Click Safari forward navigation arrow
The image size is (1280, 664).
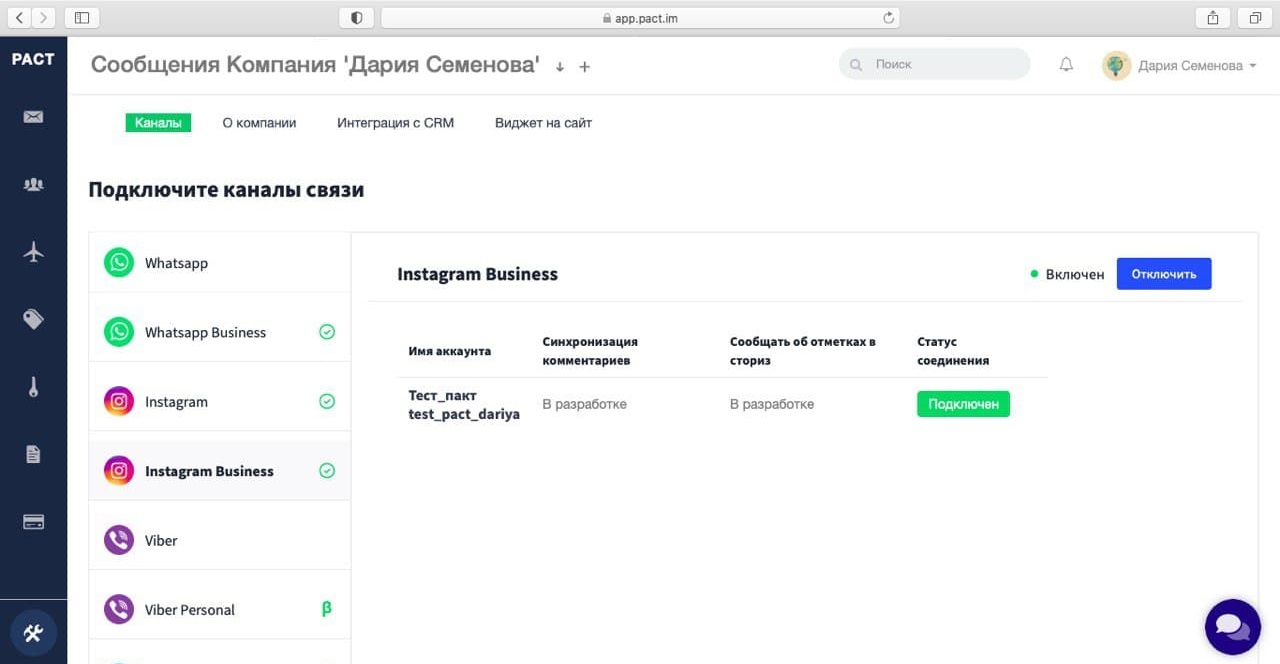coord(43,17)
